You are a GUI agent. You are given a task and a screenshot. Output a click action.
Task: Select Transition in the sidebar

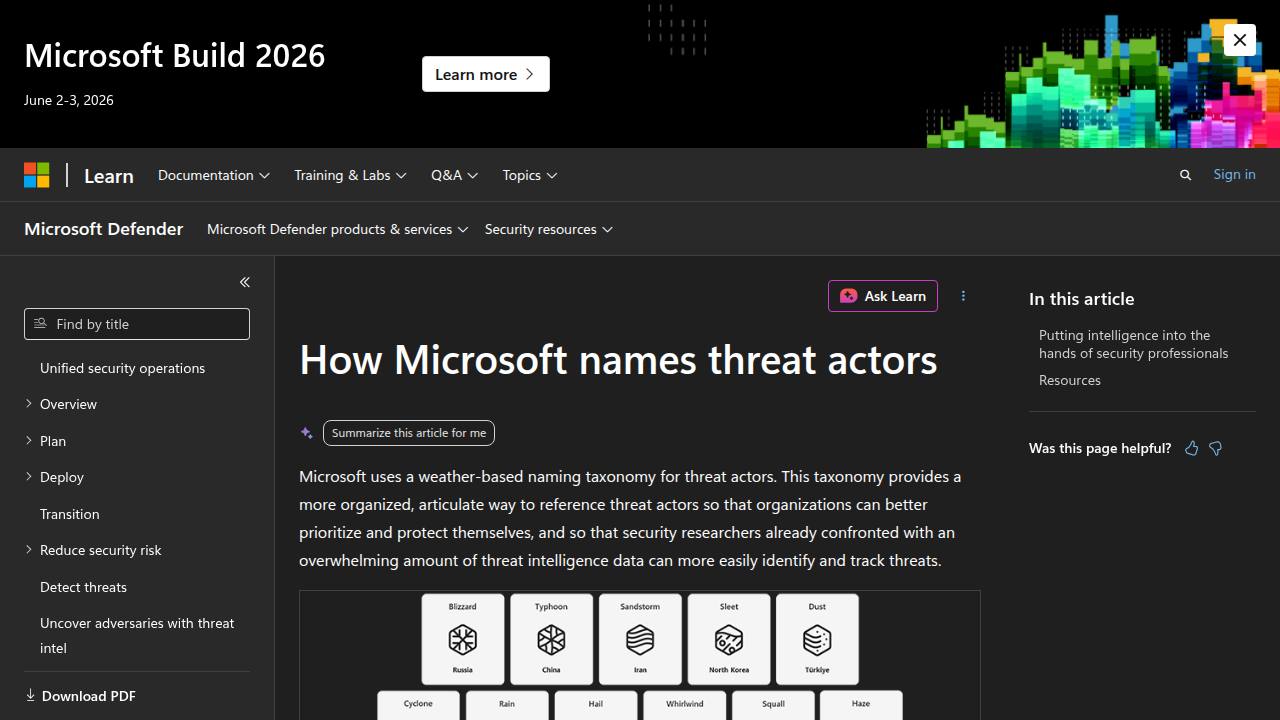pos(70,514)
